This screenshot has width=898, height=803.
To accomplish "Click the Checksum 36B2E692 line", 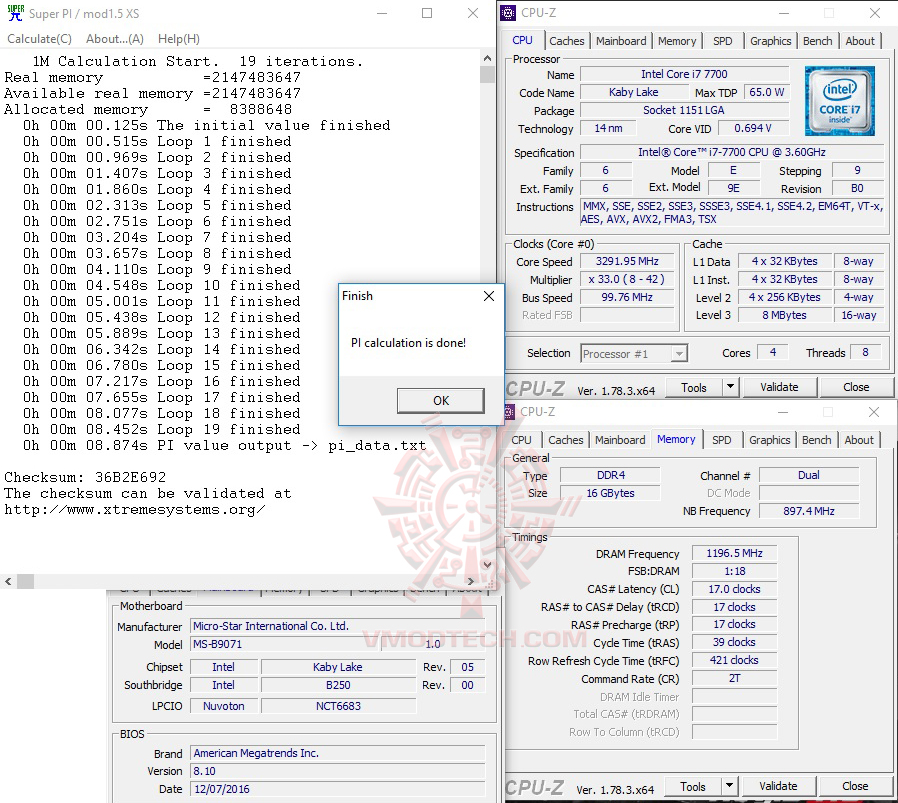I will [x=85, y=478].
